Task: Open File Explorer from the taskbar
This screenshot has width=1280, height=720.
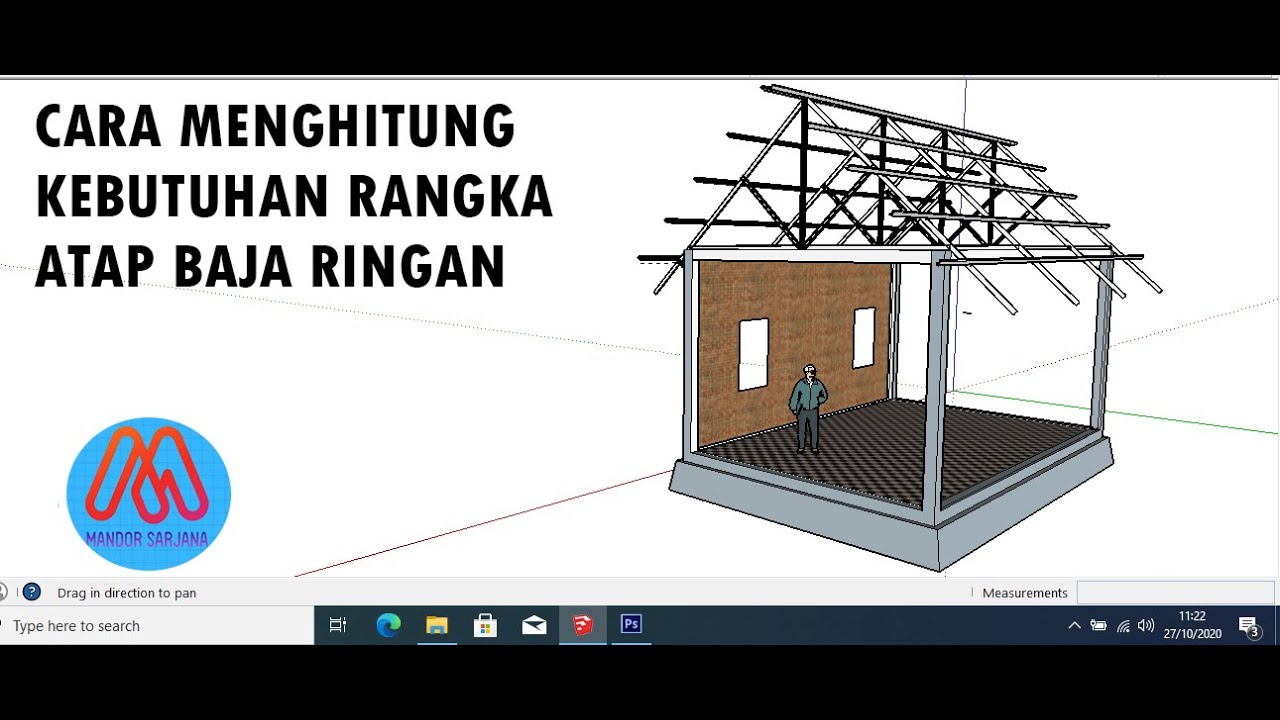Action: coord(436,625)
